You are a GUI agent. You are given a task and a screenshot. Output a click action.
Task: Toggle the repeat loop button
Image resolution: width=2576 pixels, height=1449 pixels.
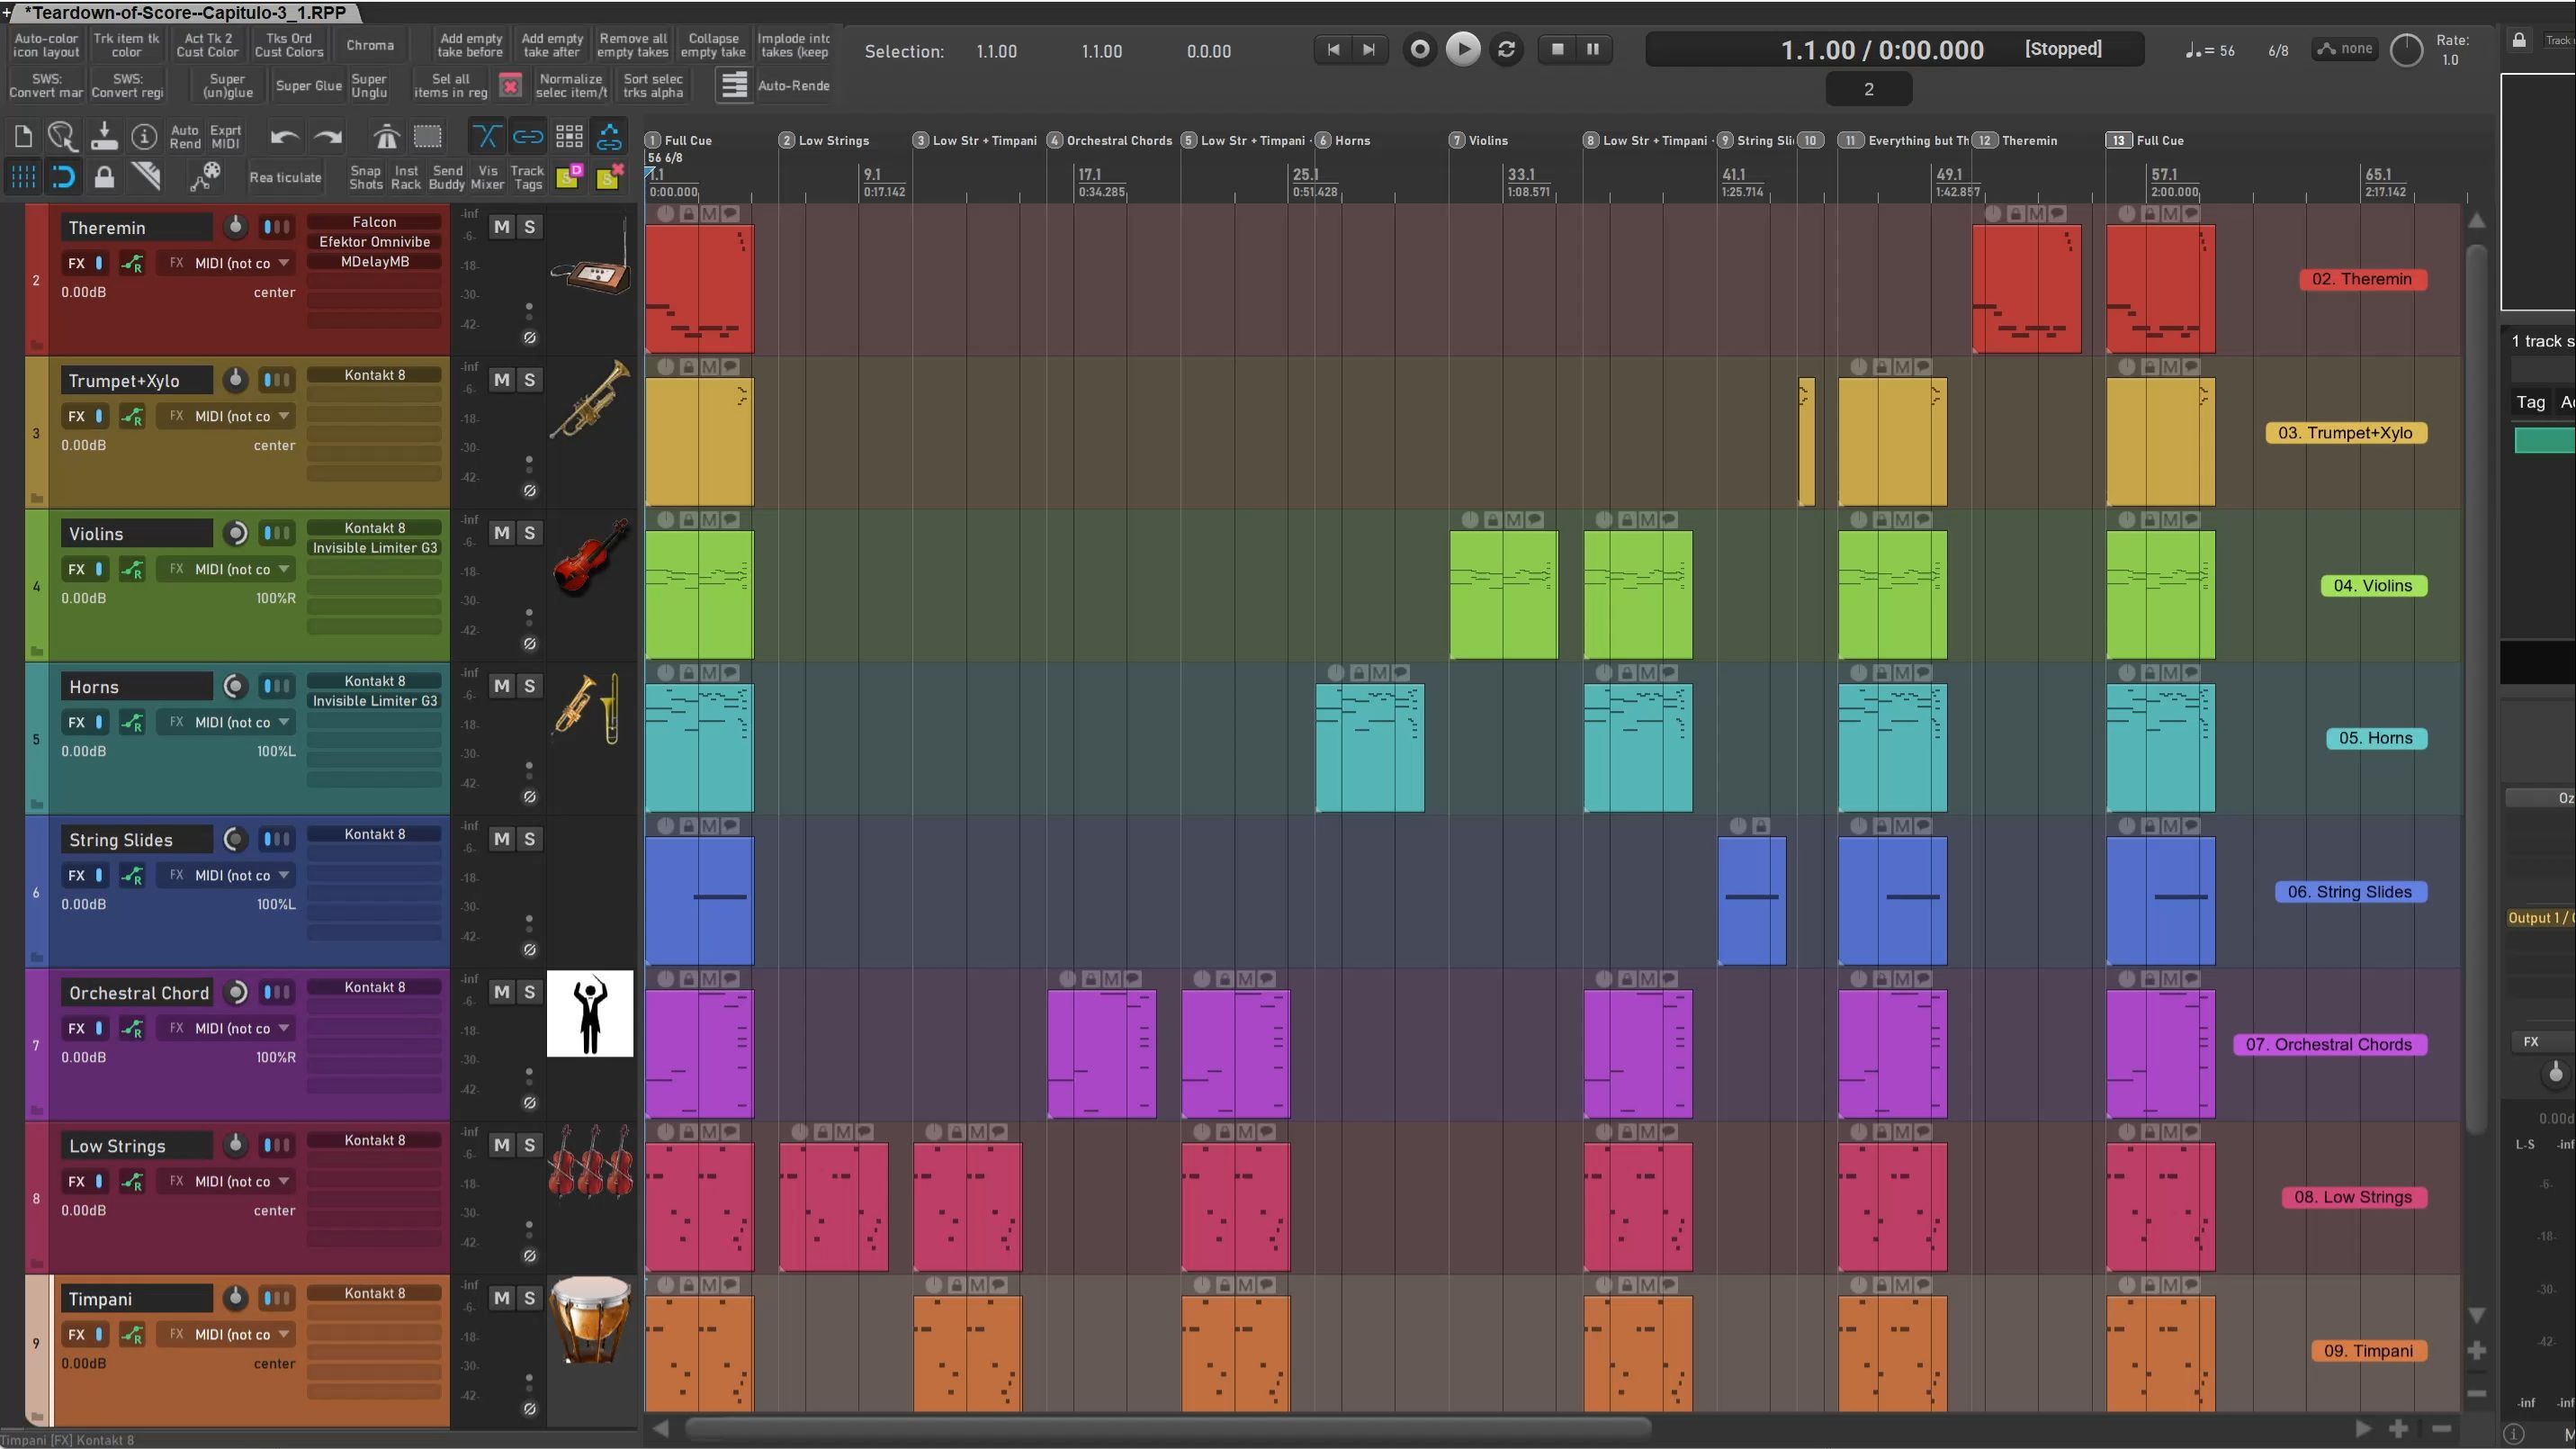[x=1506, y=49]
